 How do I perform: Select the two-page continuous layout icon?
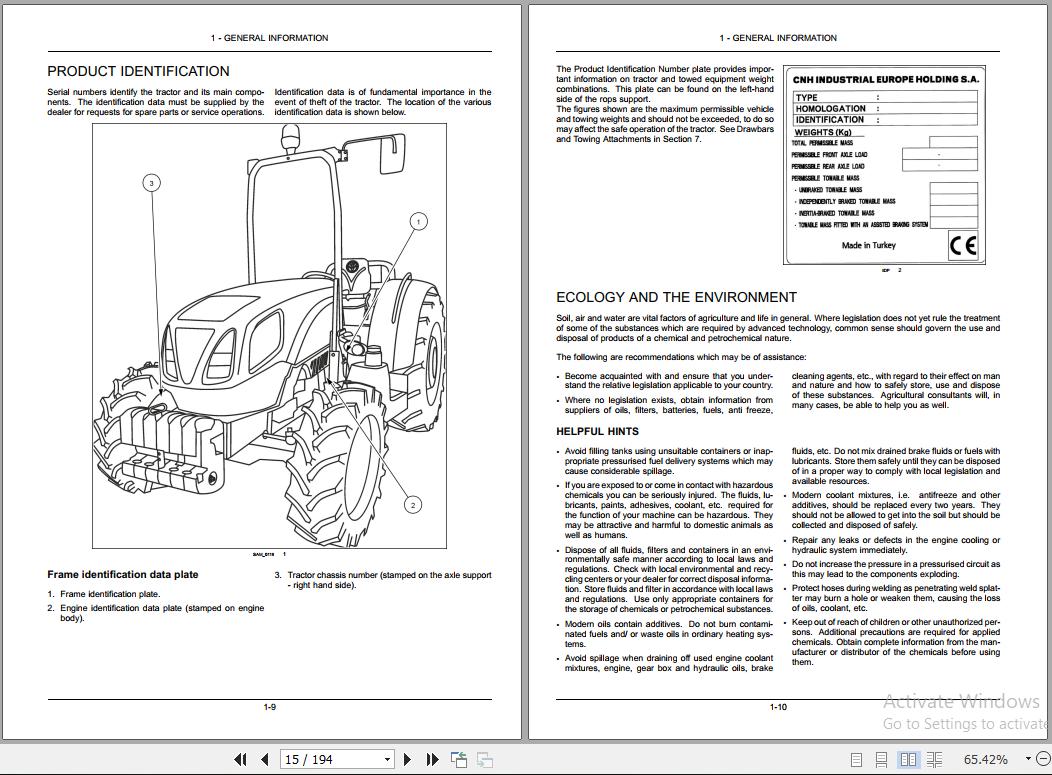pos(935,760)
